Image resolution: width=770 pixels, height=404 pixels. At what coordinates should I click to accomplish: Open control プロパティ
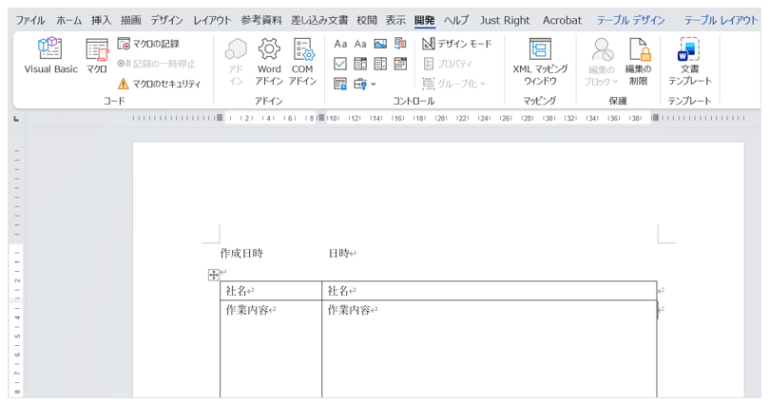tap(448, 64)
